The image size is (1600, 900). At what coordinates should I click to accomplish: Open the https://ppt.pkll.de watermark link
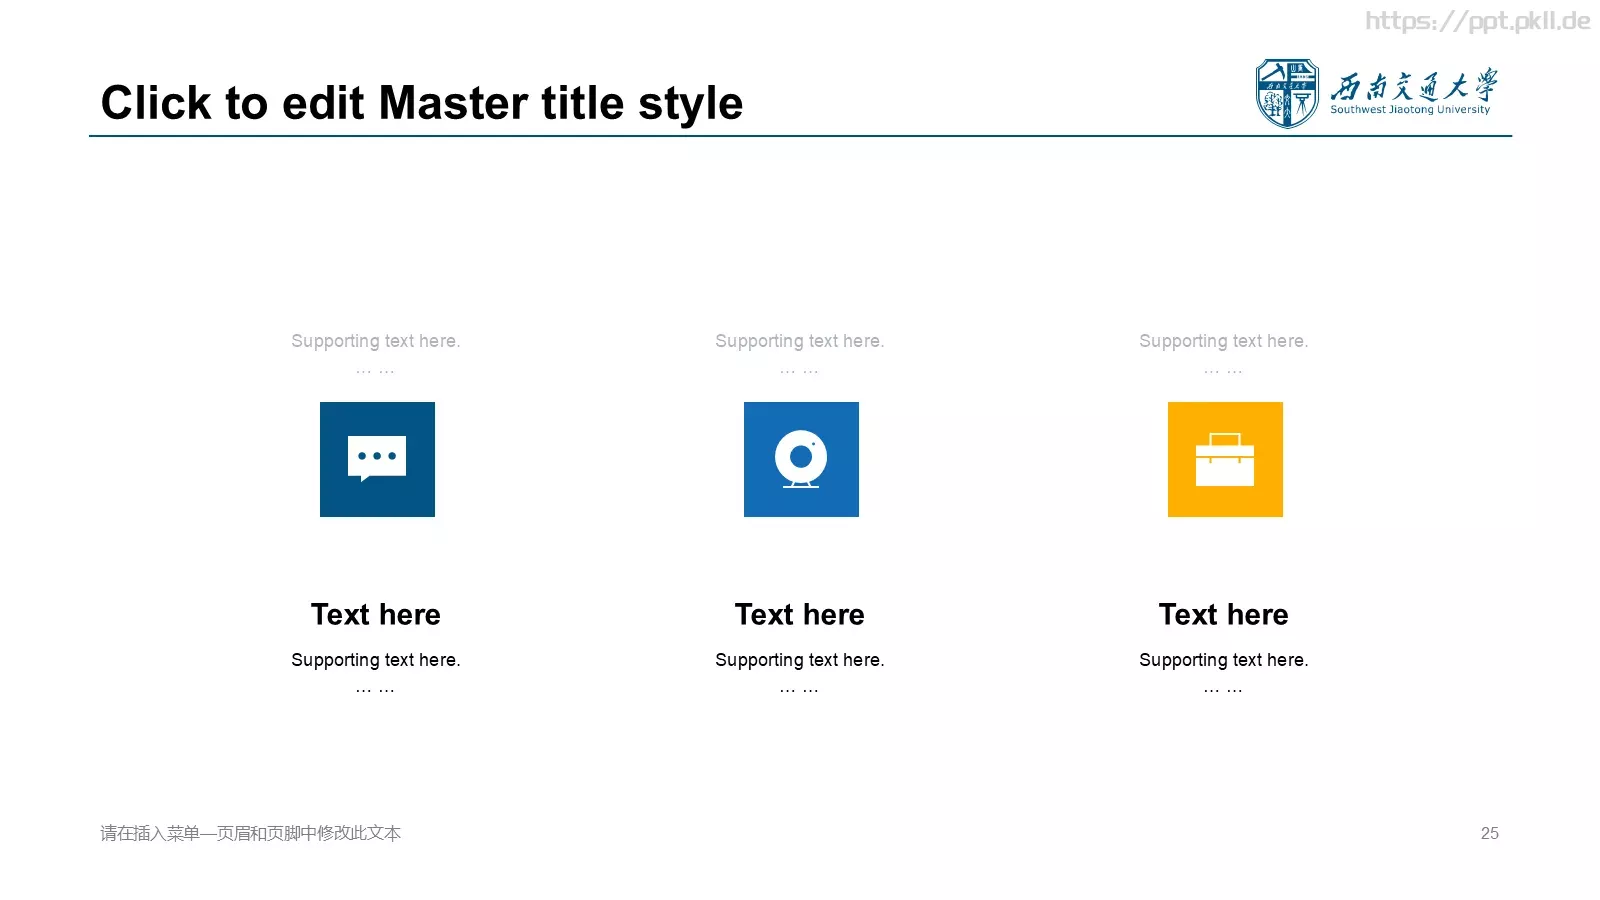point(1478,21)
